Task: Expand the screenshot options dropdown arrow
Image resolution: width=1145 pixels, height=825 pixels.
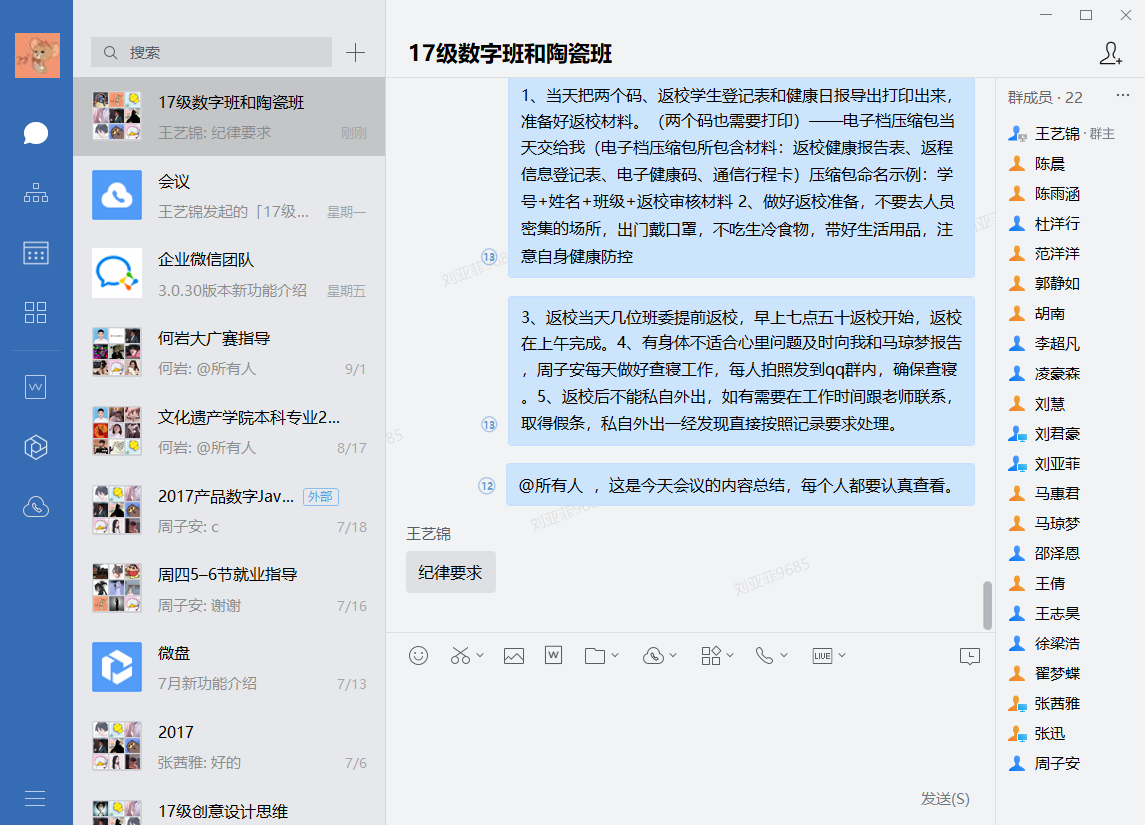Action: pos(480,656)
